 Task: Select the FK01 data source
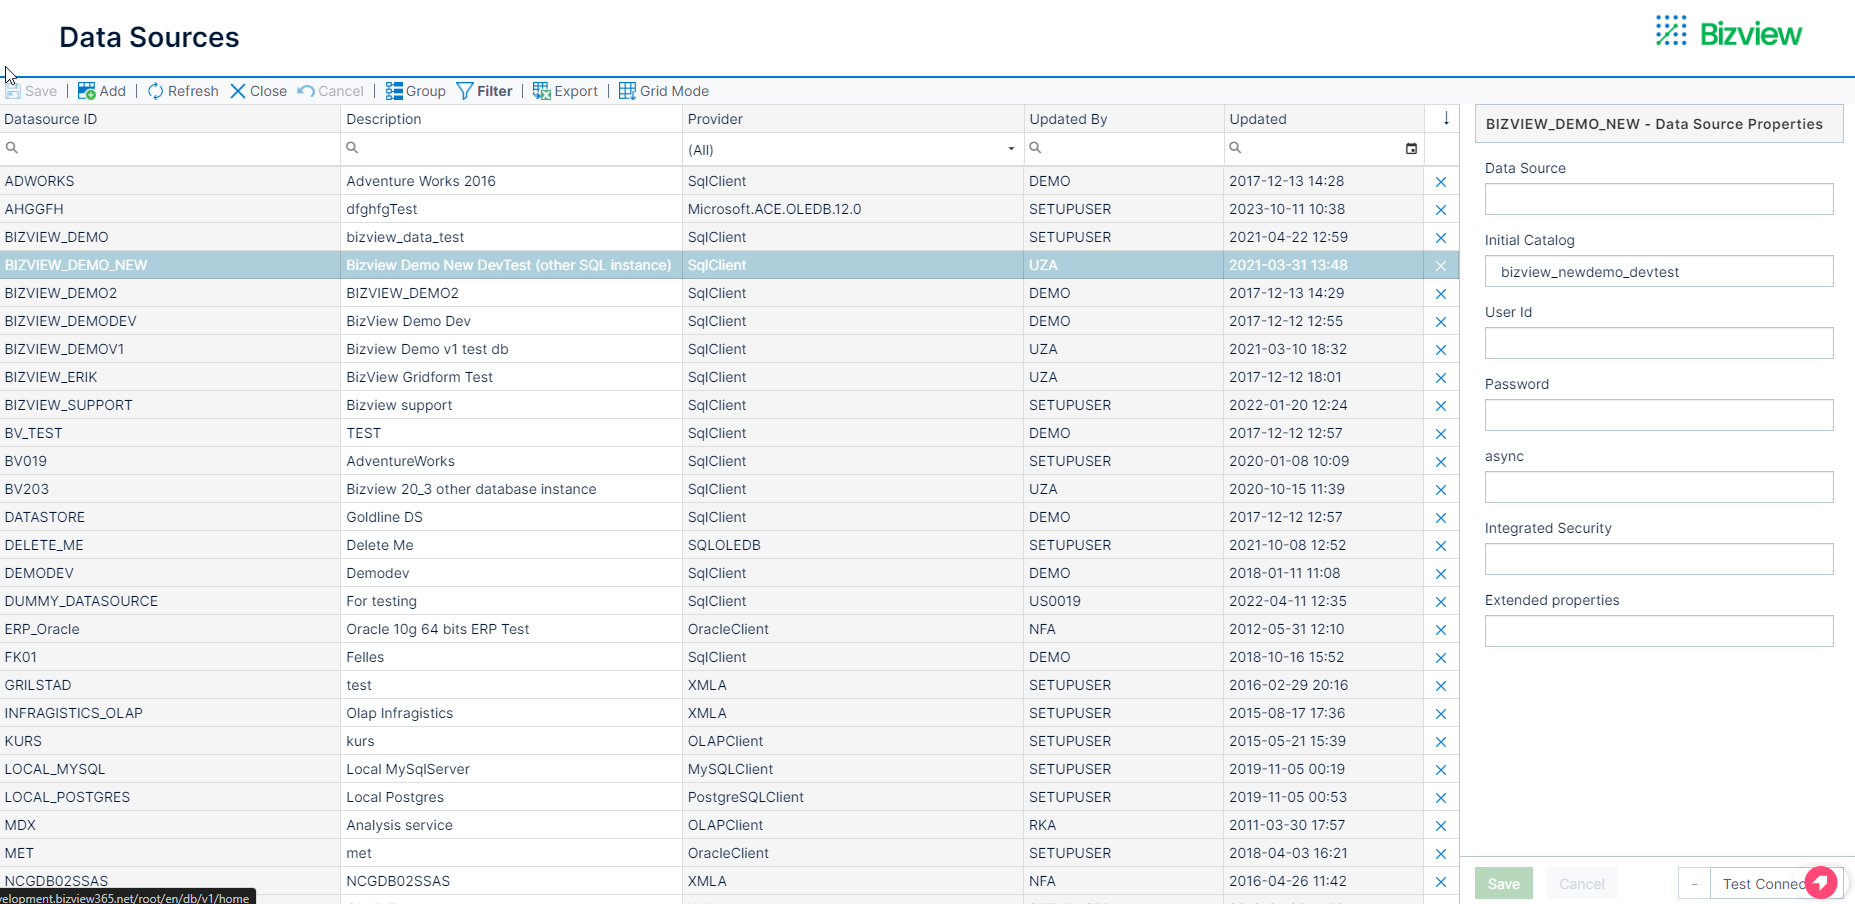point(729,657)
